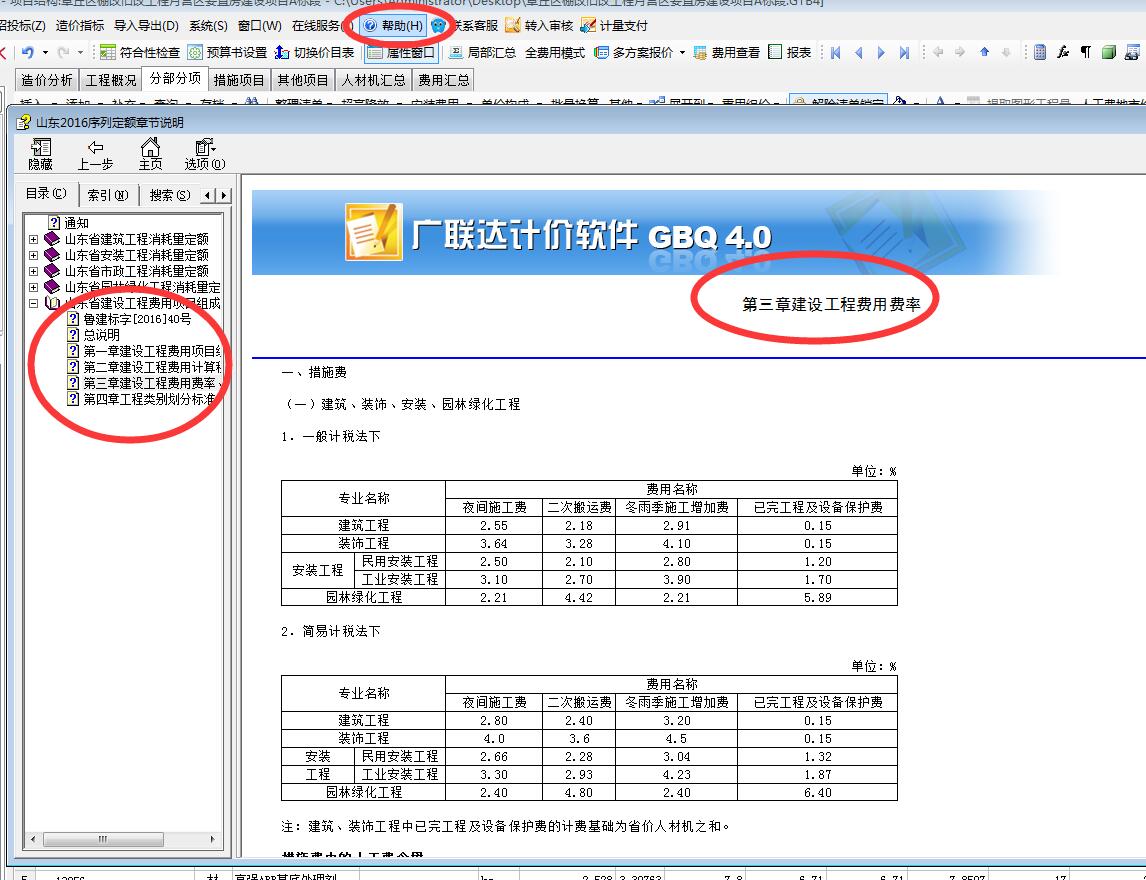Click the blue 联系客服 mascot icon

pyautogui.click(x=439, y=26)
